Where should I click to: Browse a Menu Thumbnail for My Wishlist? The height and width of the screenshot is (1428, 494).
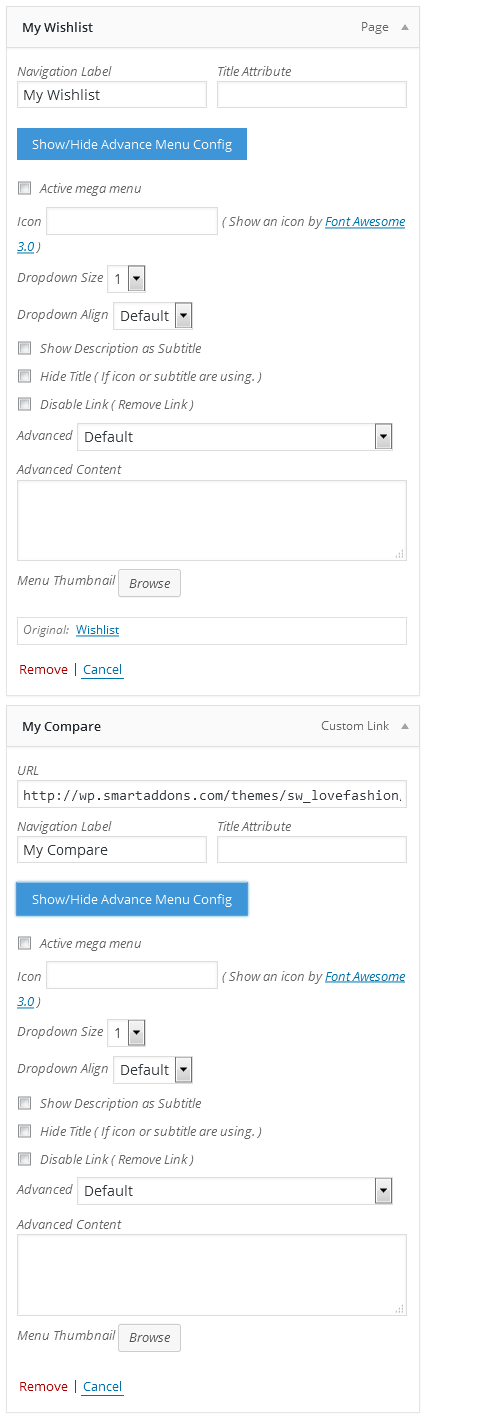pyautogui.click(x=150, y=583)
